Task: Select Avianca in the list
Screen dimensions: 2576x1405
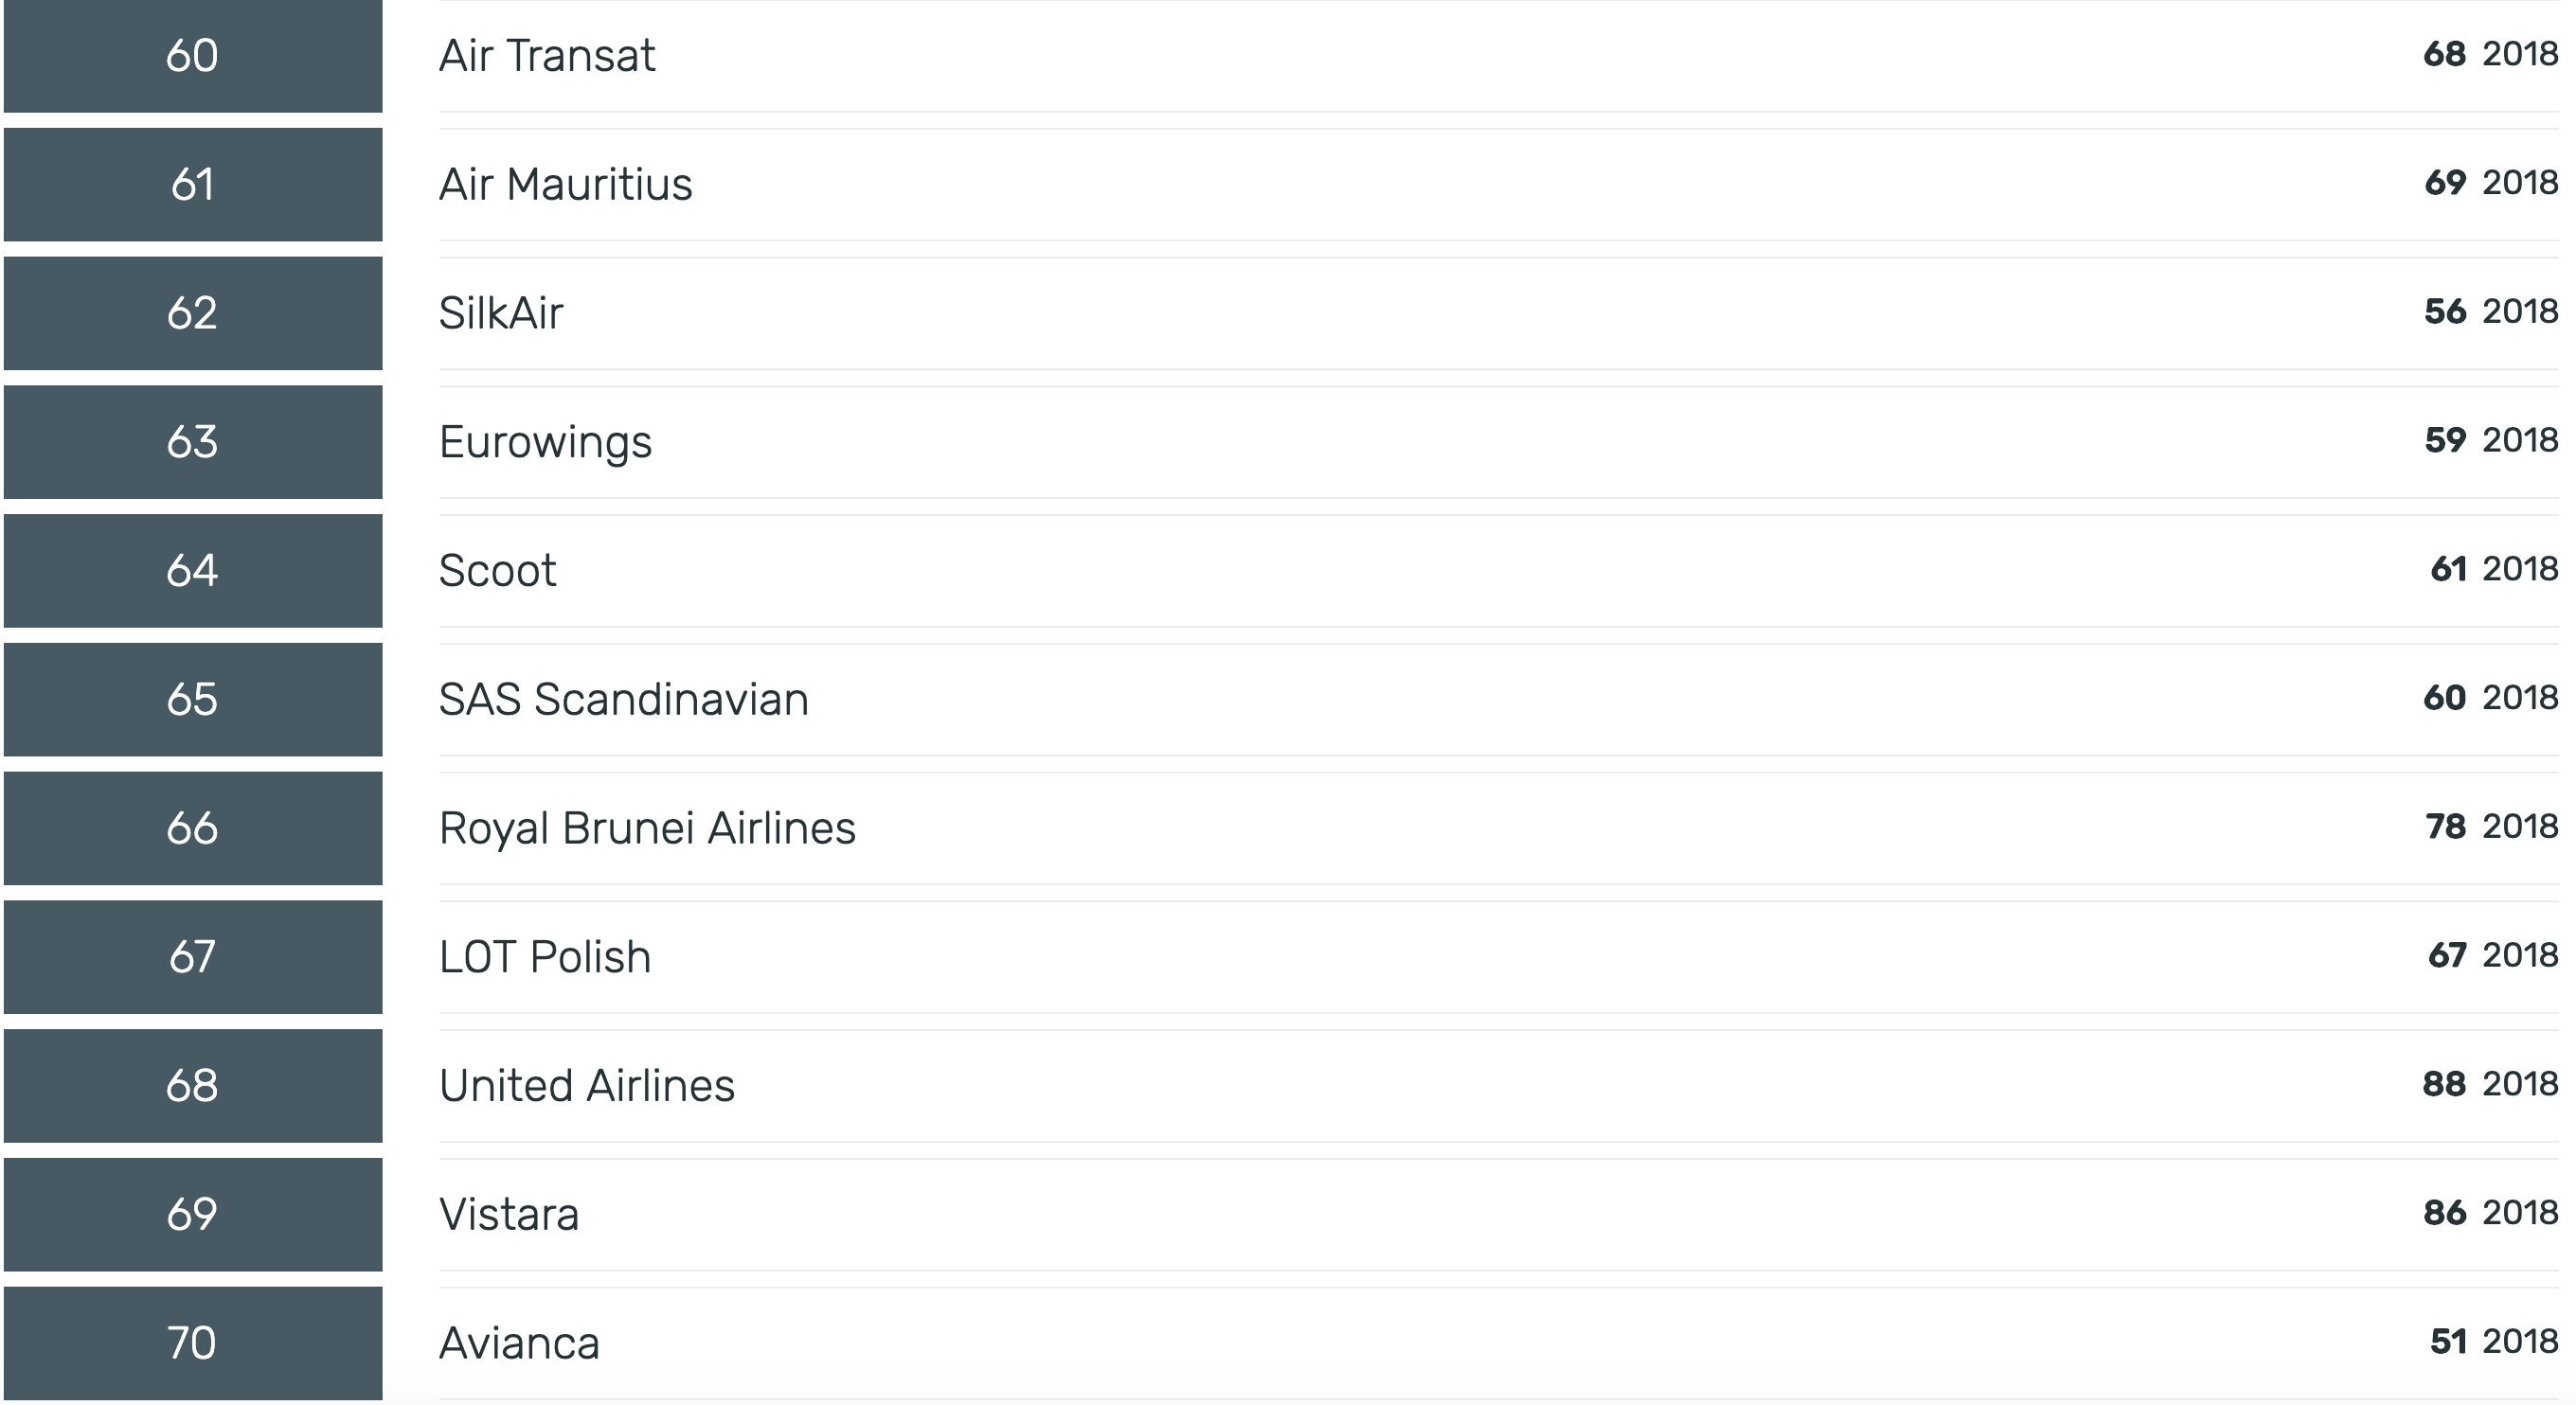Action: pos(519,1343)
